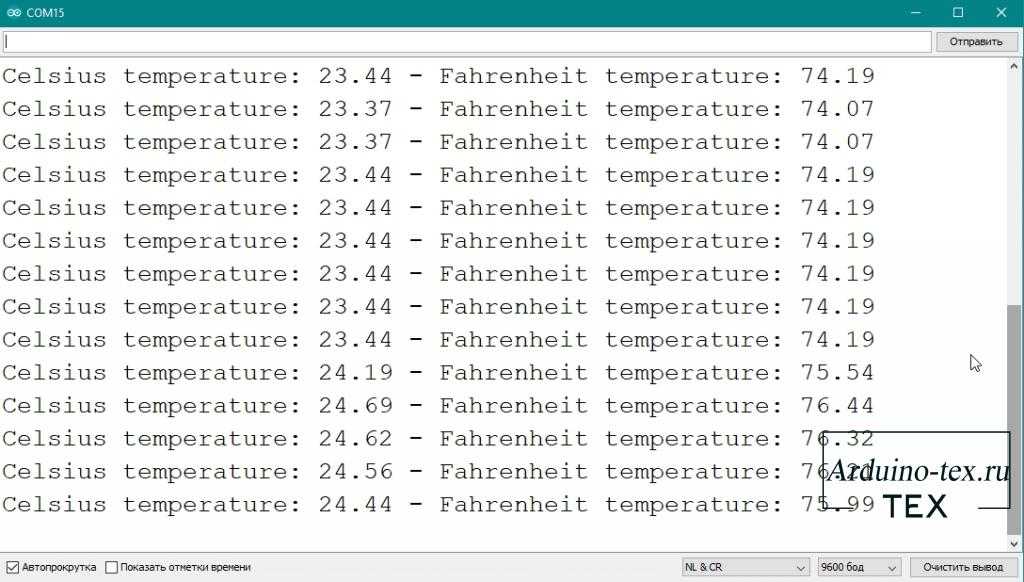
Task: Toggle the Автопрокрутка checkbox
Action: tap(13, 567)
